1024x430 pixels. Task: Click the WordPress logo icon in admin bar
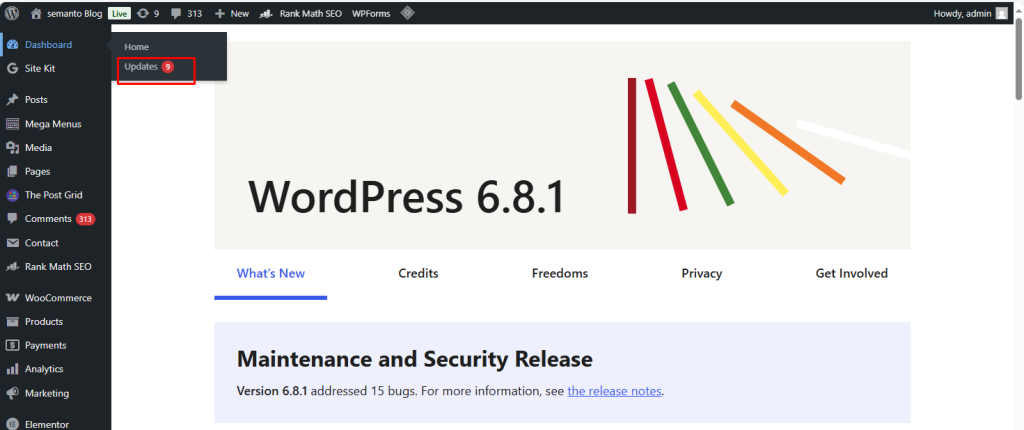tap(12, 14)
